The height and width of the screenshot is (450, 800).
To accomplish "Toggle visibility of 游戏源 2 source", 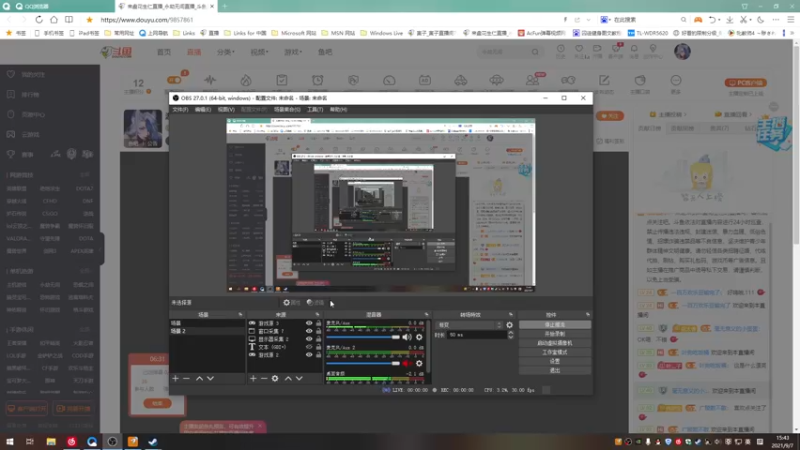I will 309,355.
